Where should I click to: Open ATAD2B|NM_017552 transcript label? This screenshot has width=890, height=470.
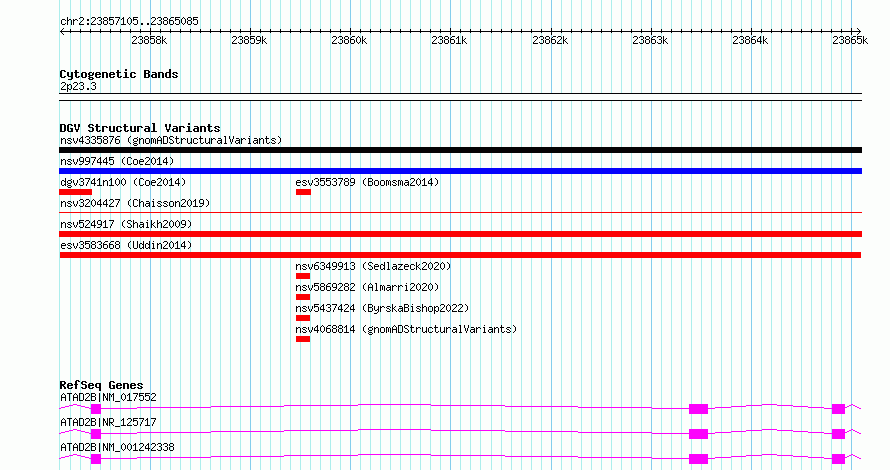pos(108,397)
